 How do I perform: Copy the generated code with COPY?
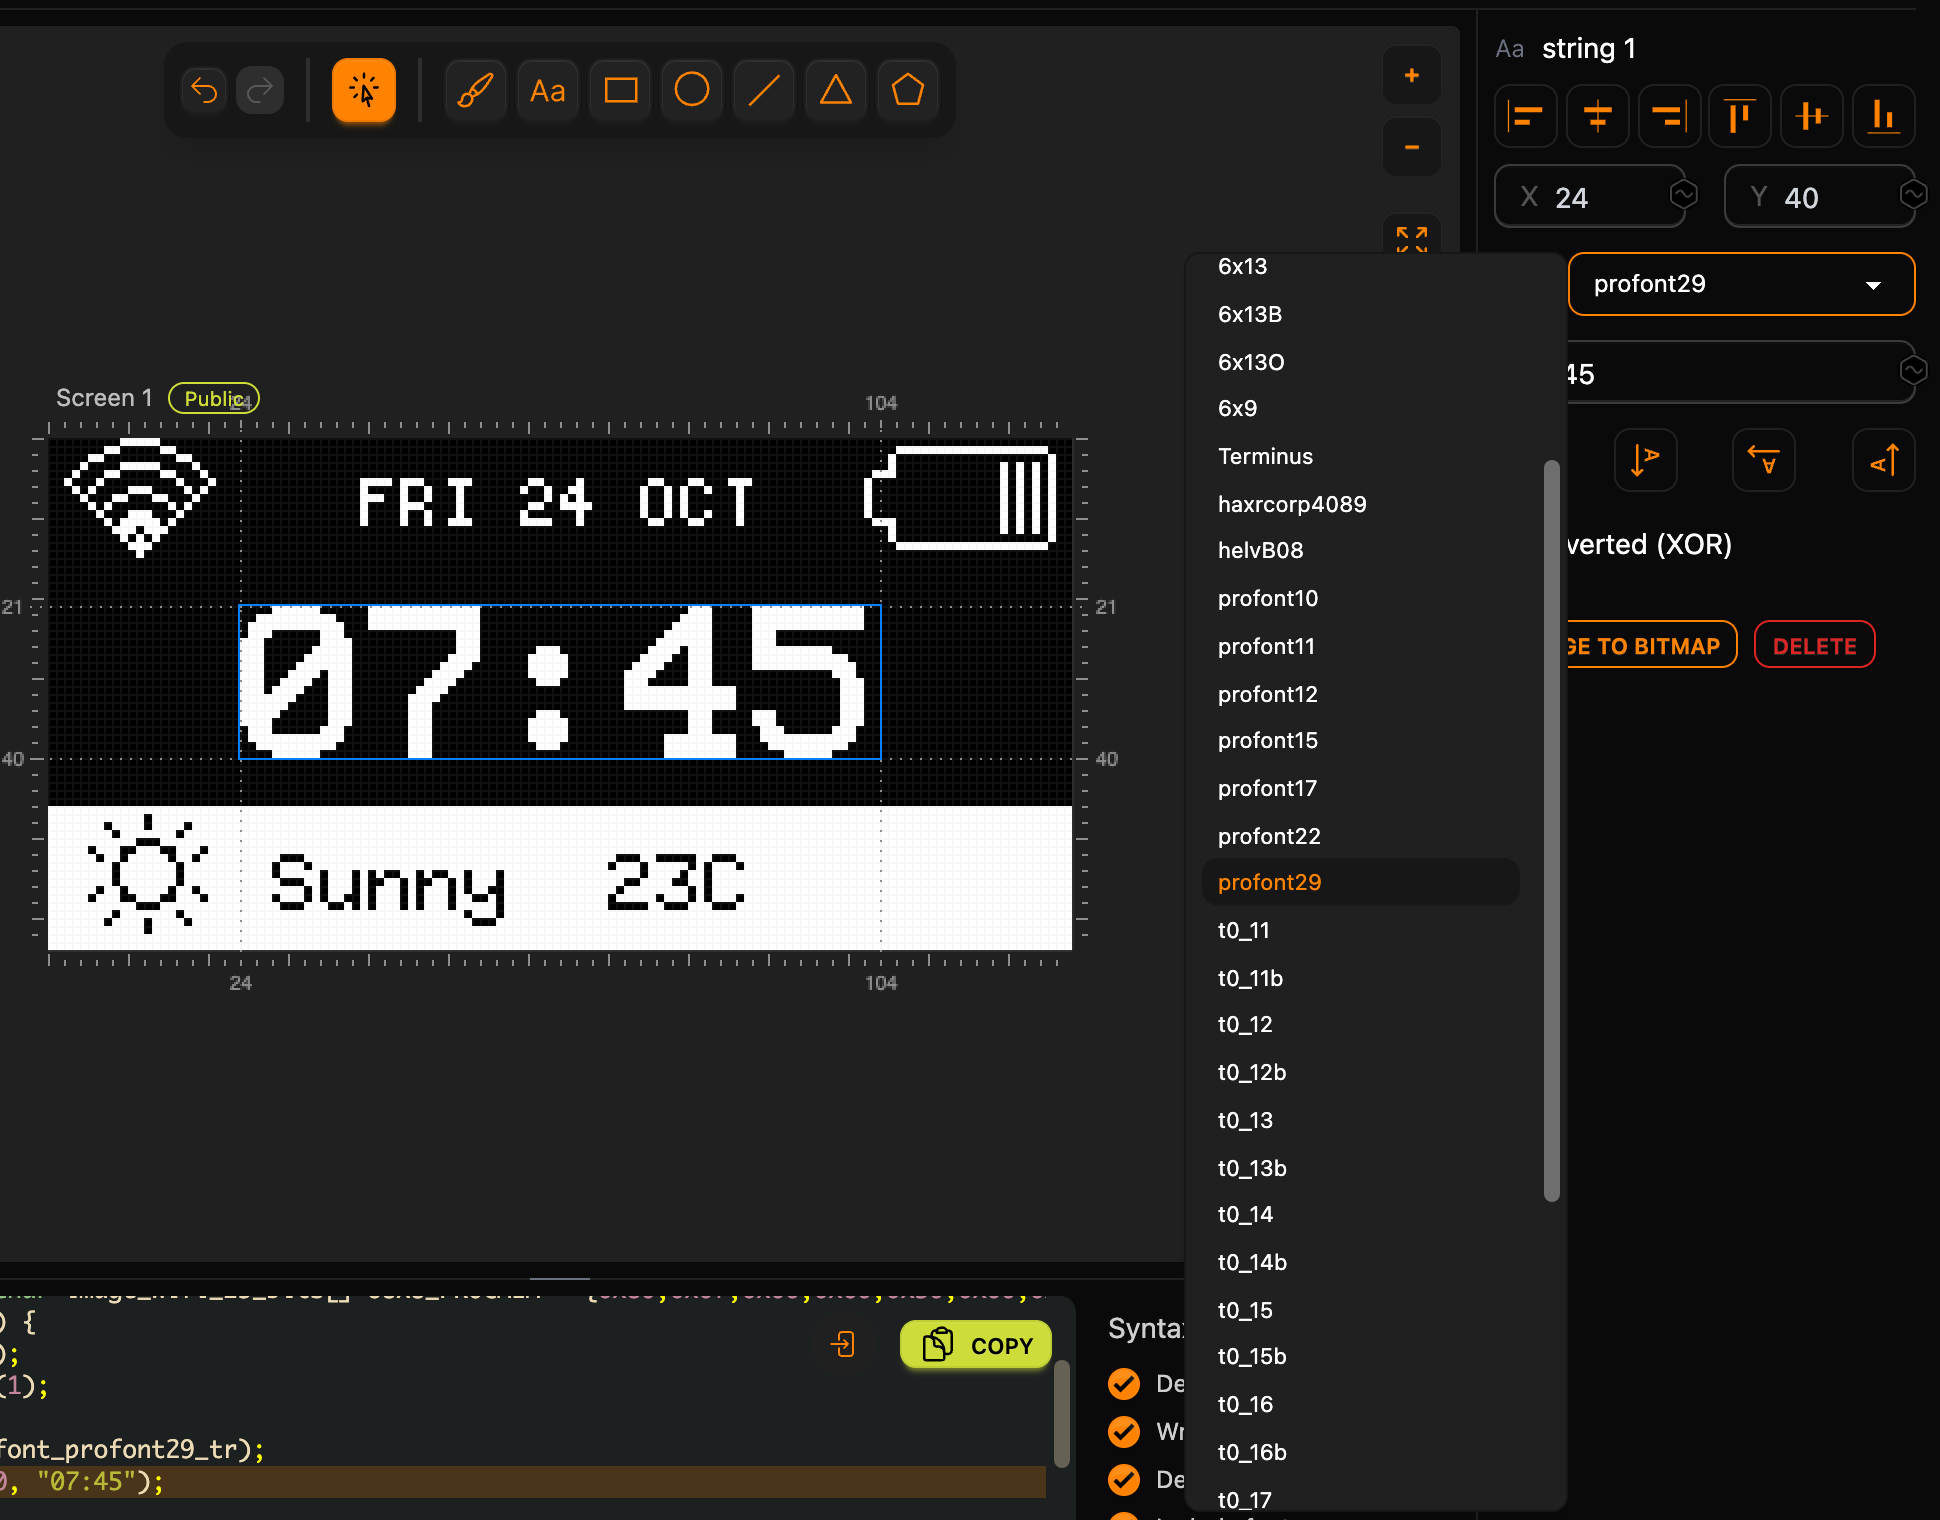pos(976,1345)
